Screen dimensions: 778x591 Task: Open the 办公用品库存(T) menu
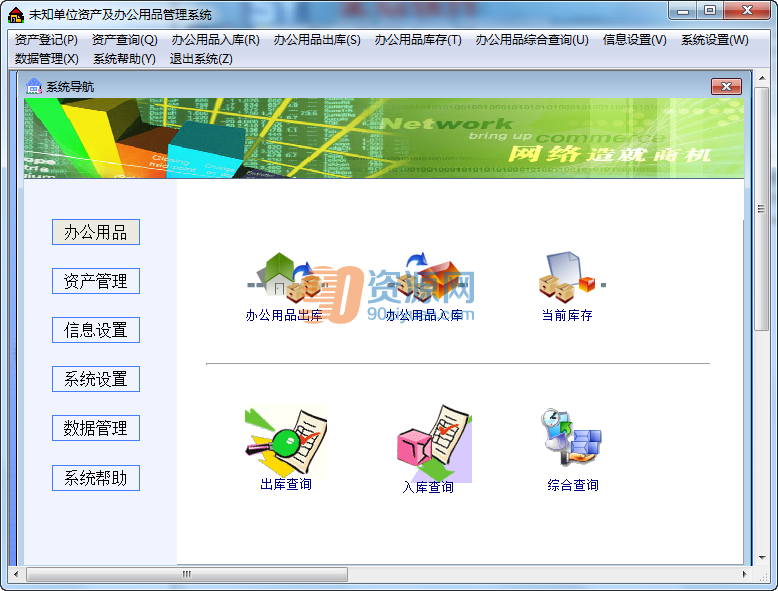[418, 40]
